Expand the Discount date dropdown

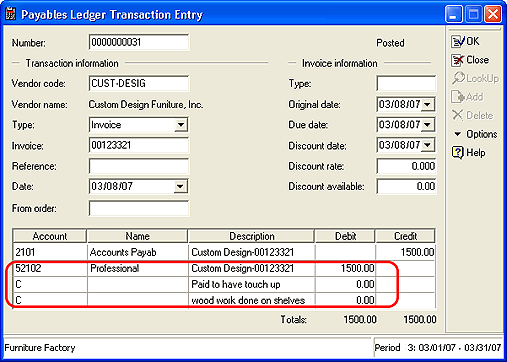tap(428, 145)
